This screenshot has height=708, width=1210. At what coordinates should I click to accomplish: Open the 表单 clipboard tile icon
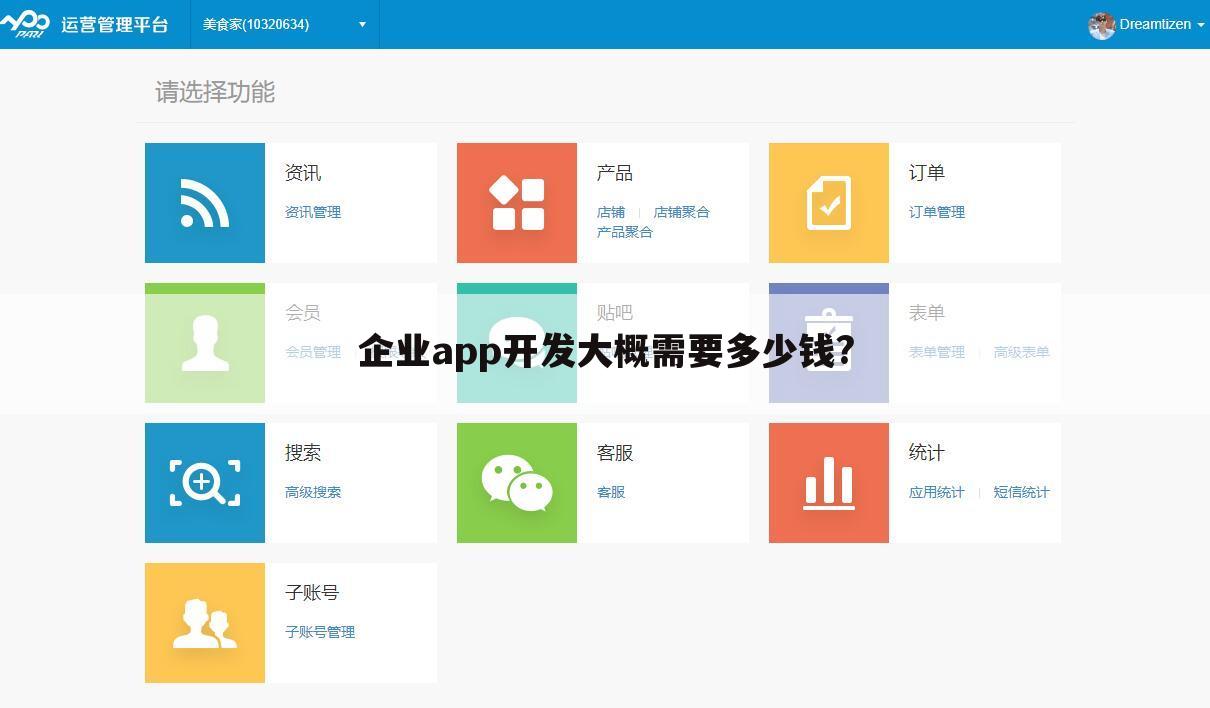[829, 343]
